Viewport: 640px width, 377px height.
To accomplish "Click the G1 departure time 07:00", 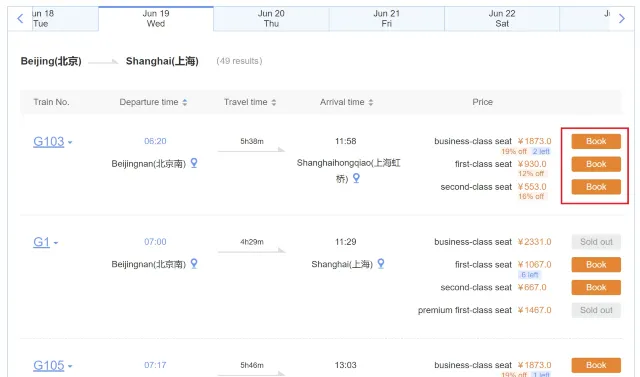I will [x=155, y=242].
